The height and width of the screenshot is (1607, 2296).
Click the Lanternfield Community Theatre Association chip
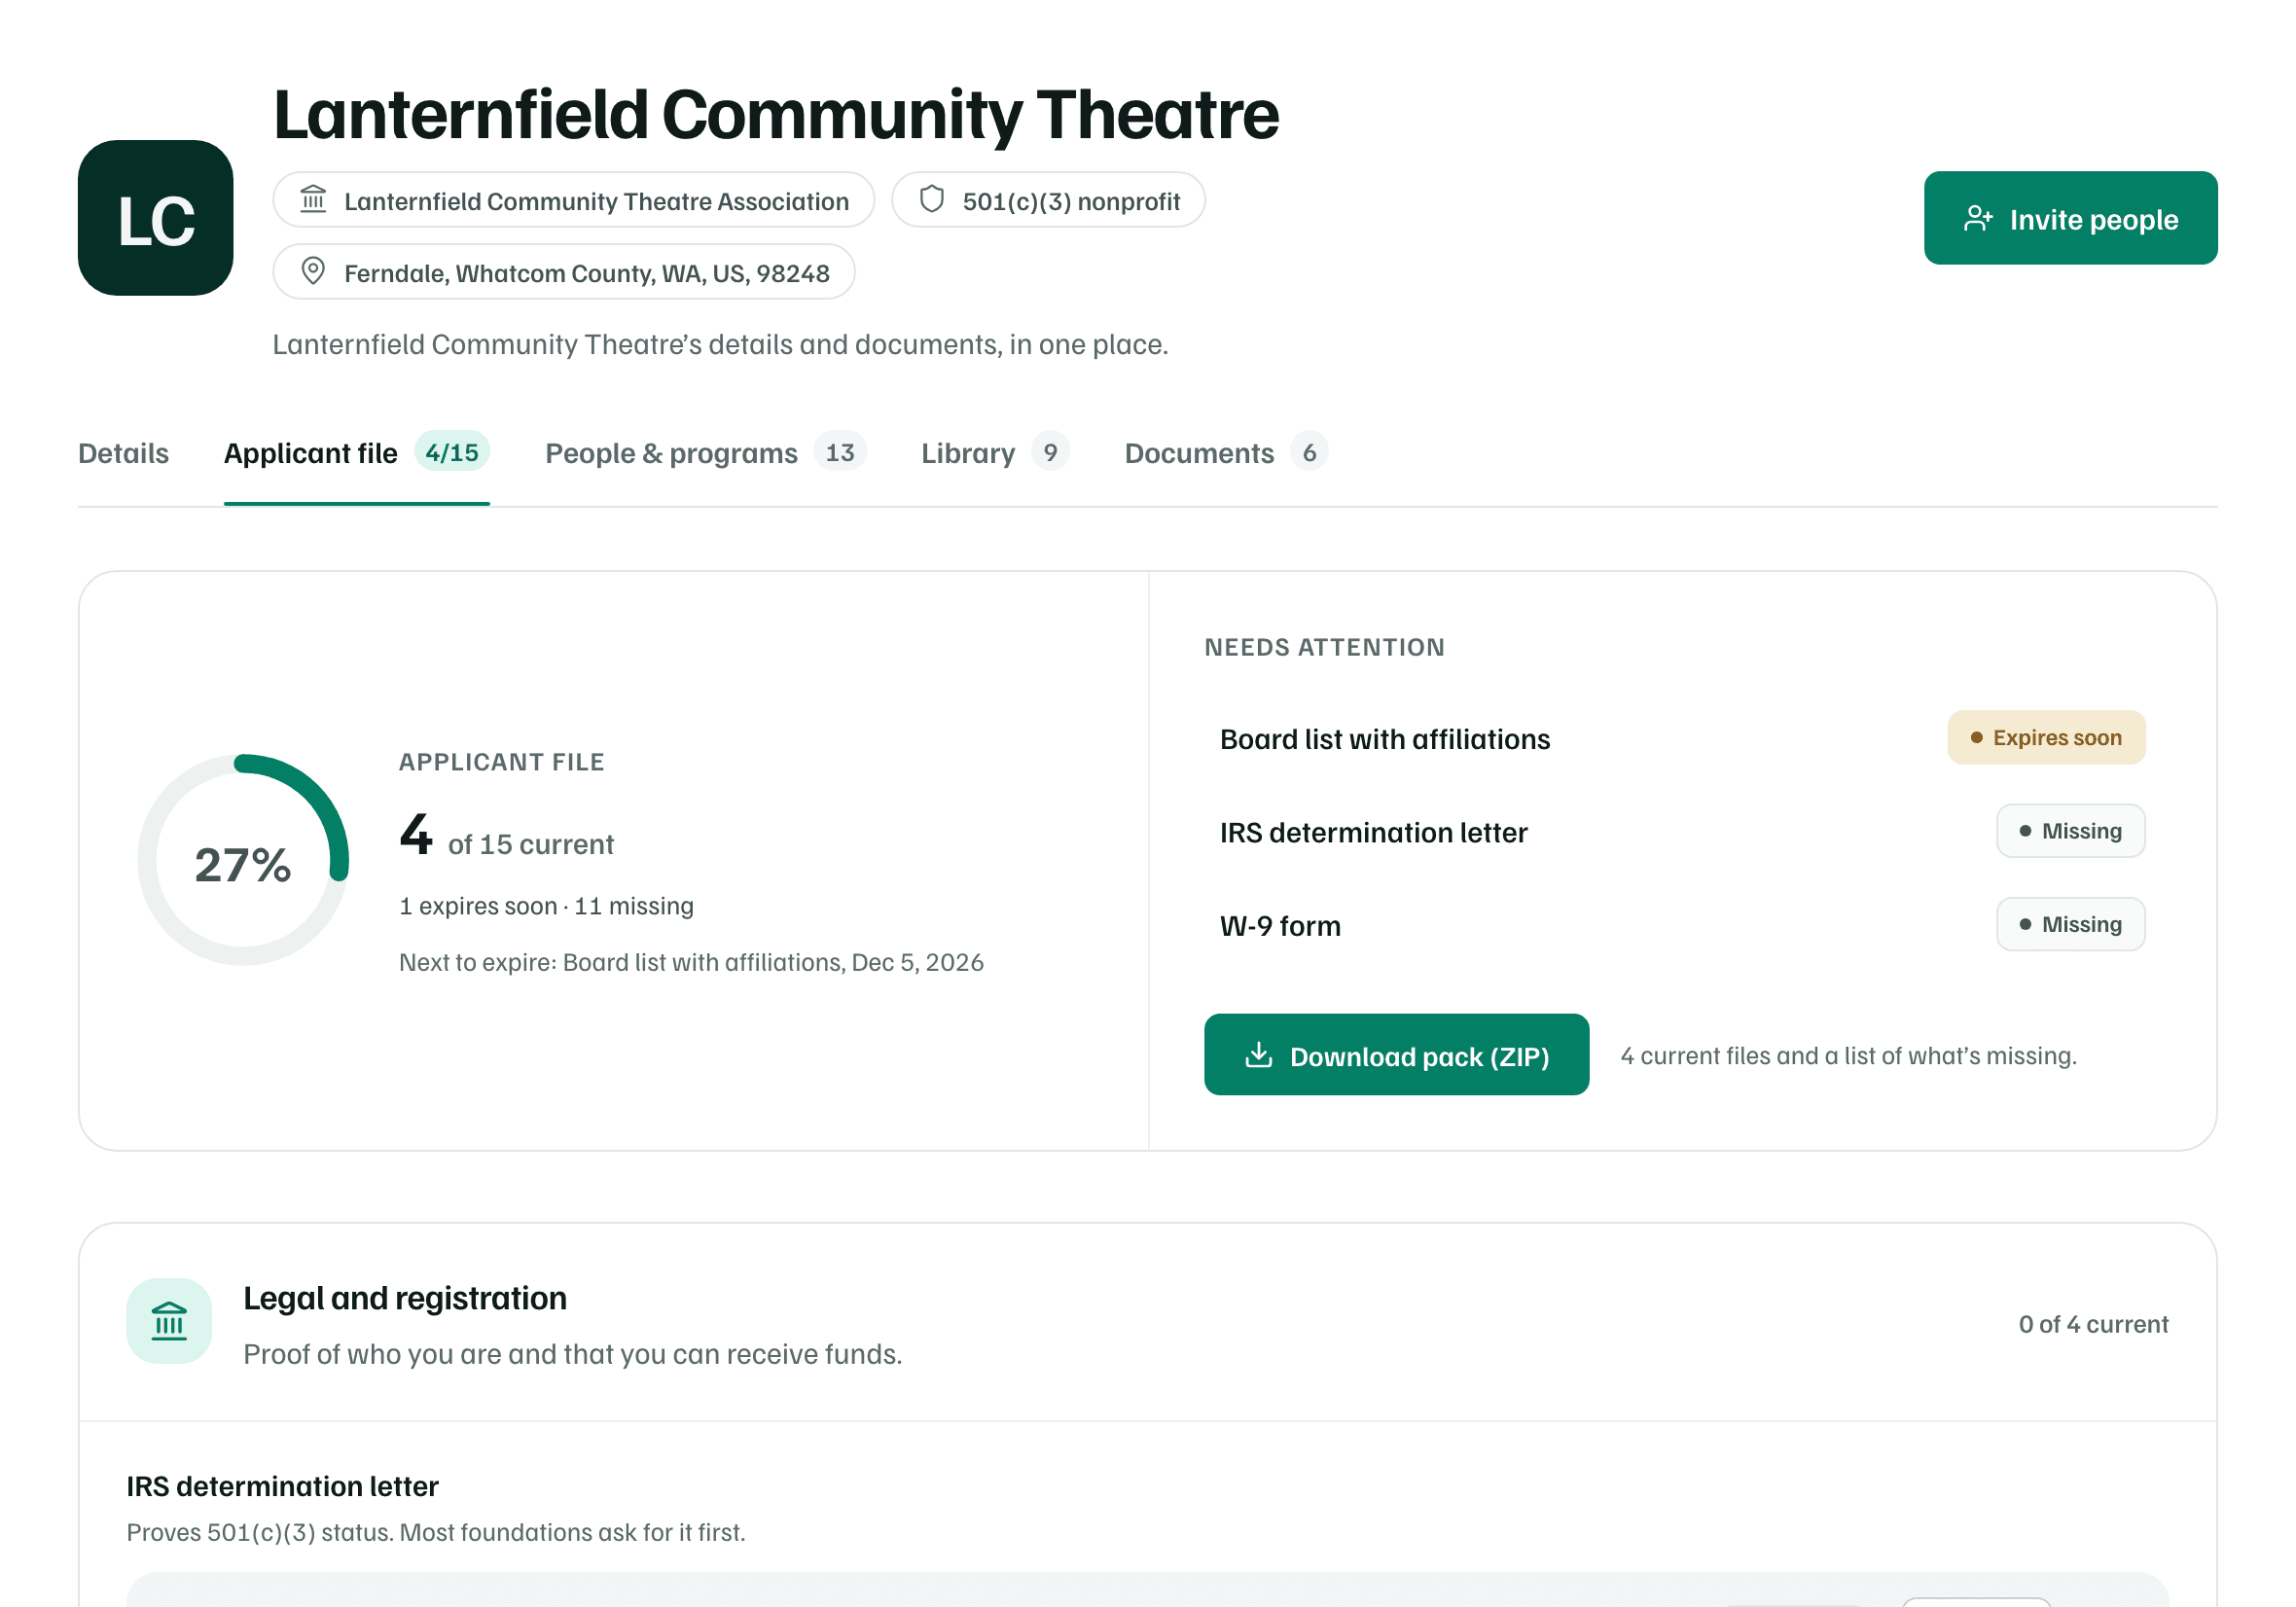coord(573,200)
